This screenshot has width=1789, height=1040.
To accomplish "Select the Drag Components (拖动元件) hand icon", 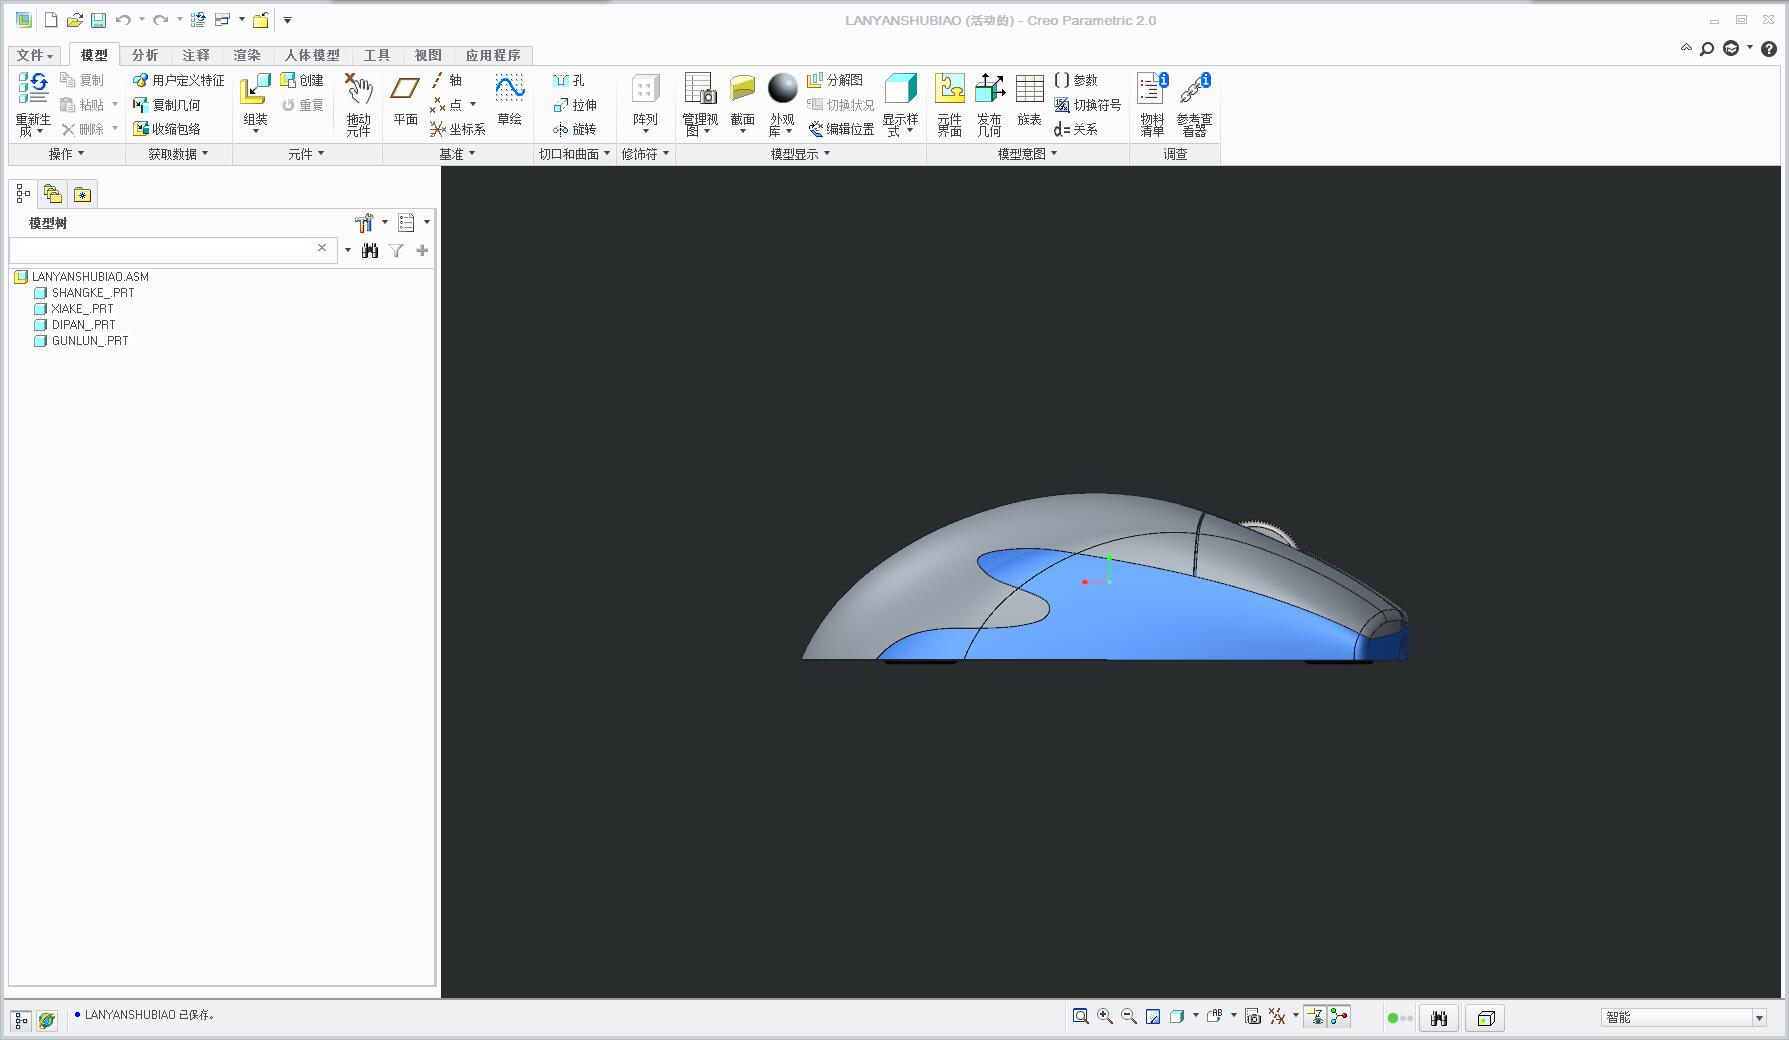I will click(359, 88).
